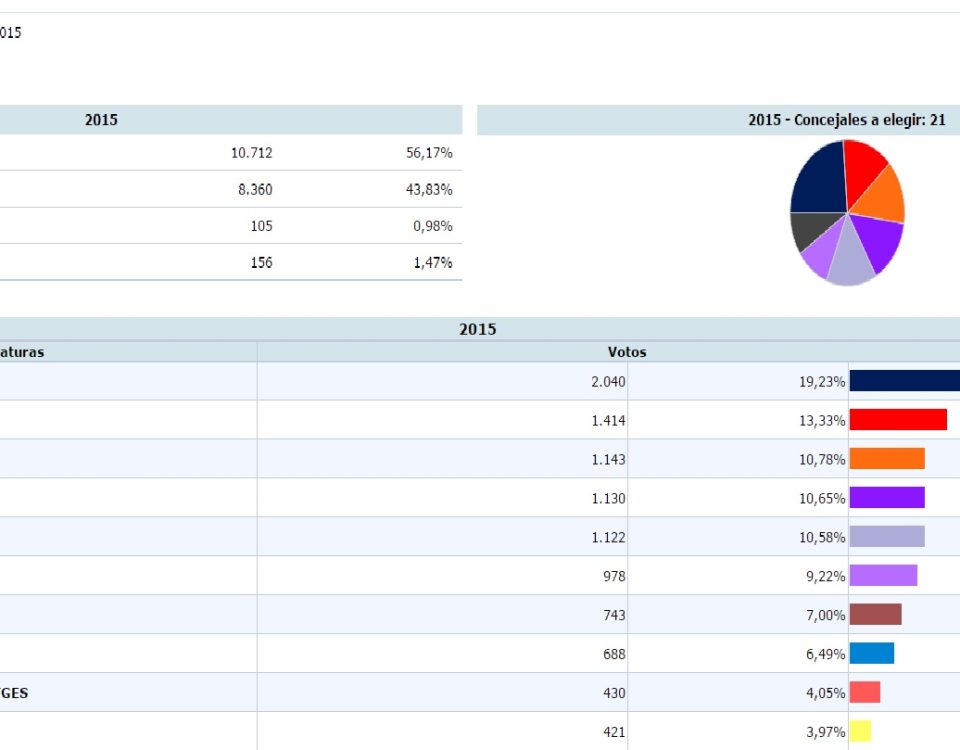The width and height of the screenshot is (960, 750).
Task: Click the navy slice of the pie chart
Action: coord(818,180)
